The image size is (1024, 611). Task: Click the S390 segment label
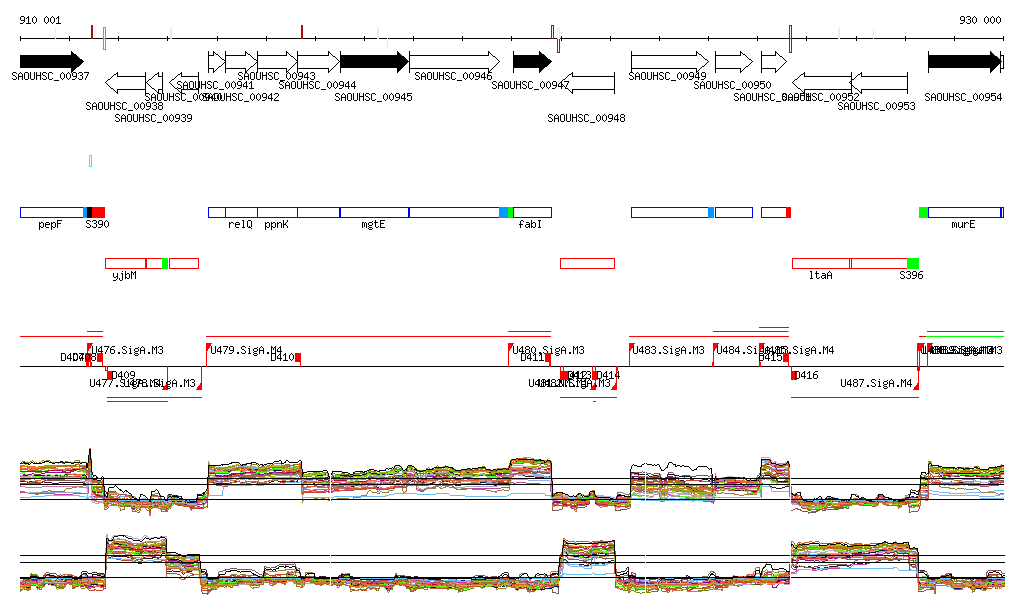[97, 224]
